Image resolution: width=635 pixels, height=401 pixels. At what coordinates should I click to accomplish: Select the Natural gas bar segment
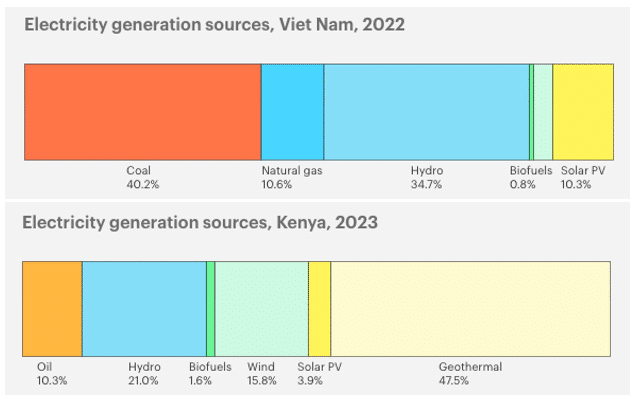pyautogui.click(x=292, y=111)
